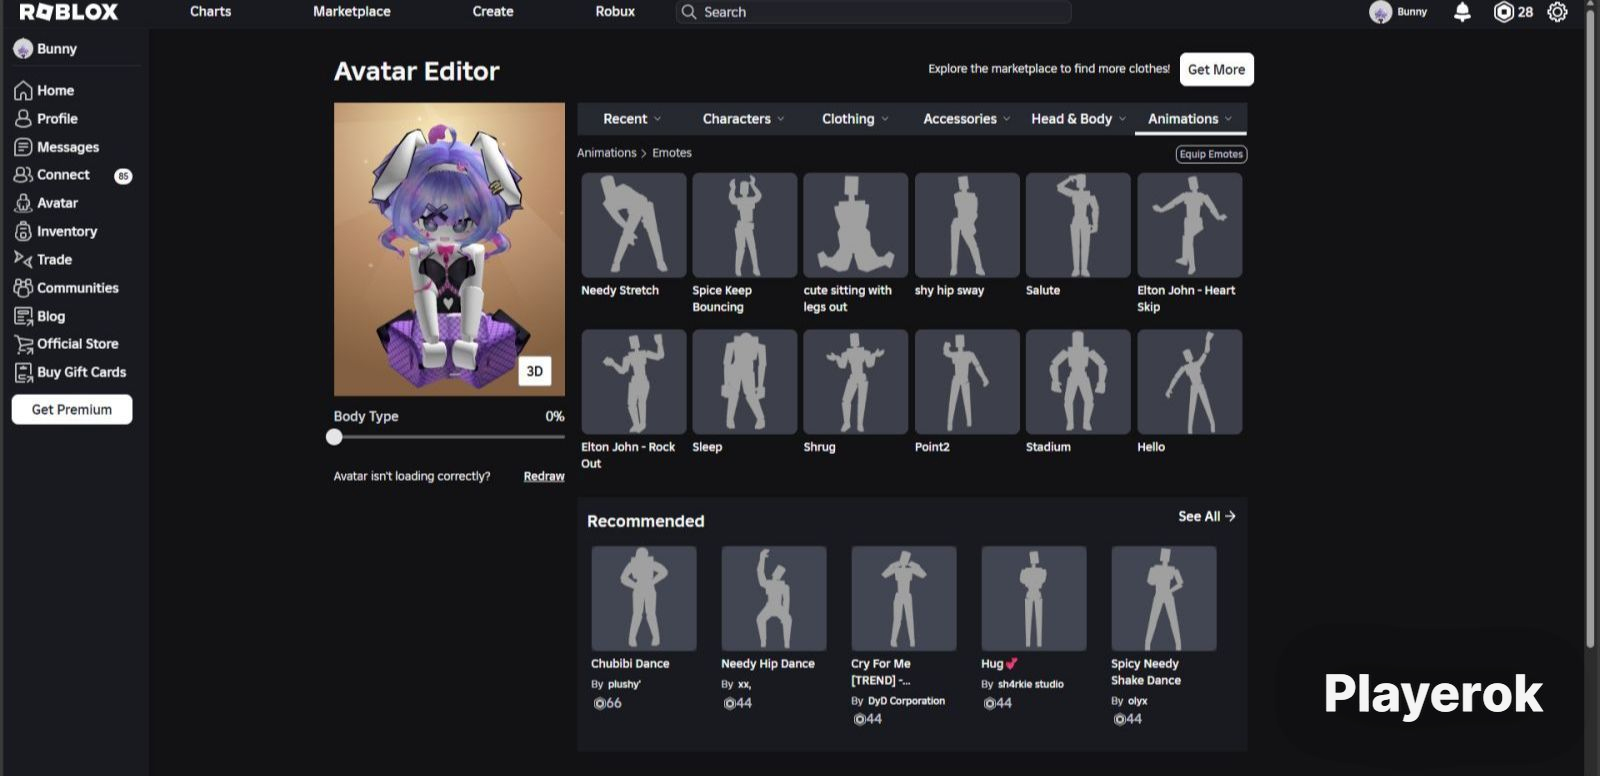Click the Home sidebar icon
The height and width of the screenshot is (776, 1600).
(23, 91)
